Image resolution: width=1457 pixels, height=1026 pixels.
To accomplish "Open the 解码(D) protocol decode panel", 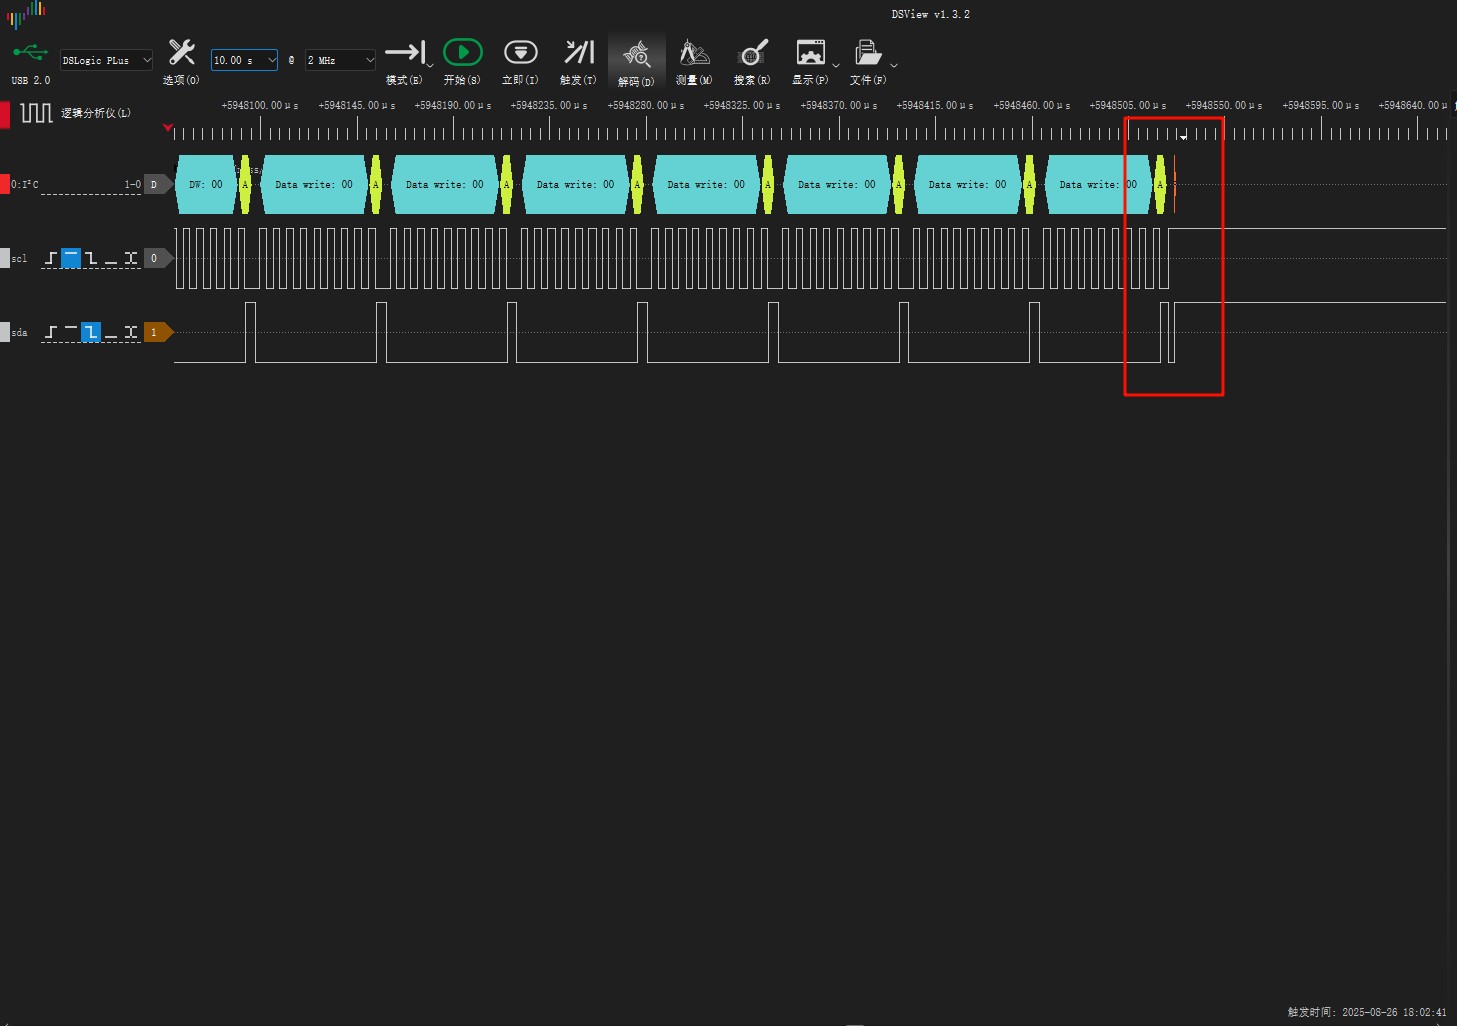I will 636,55.
